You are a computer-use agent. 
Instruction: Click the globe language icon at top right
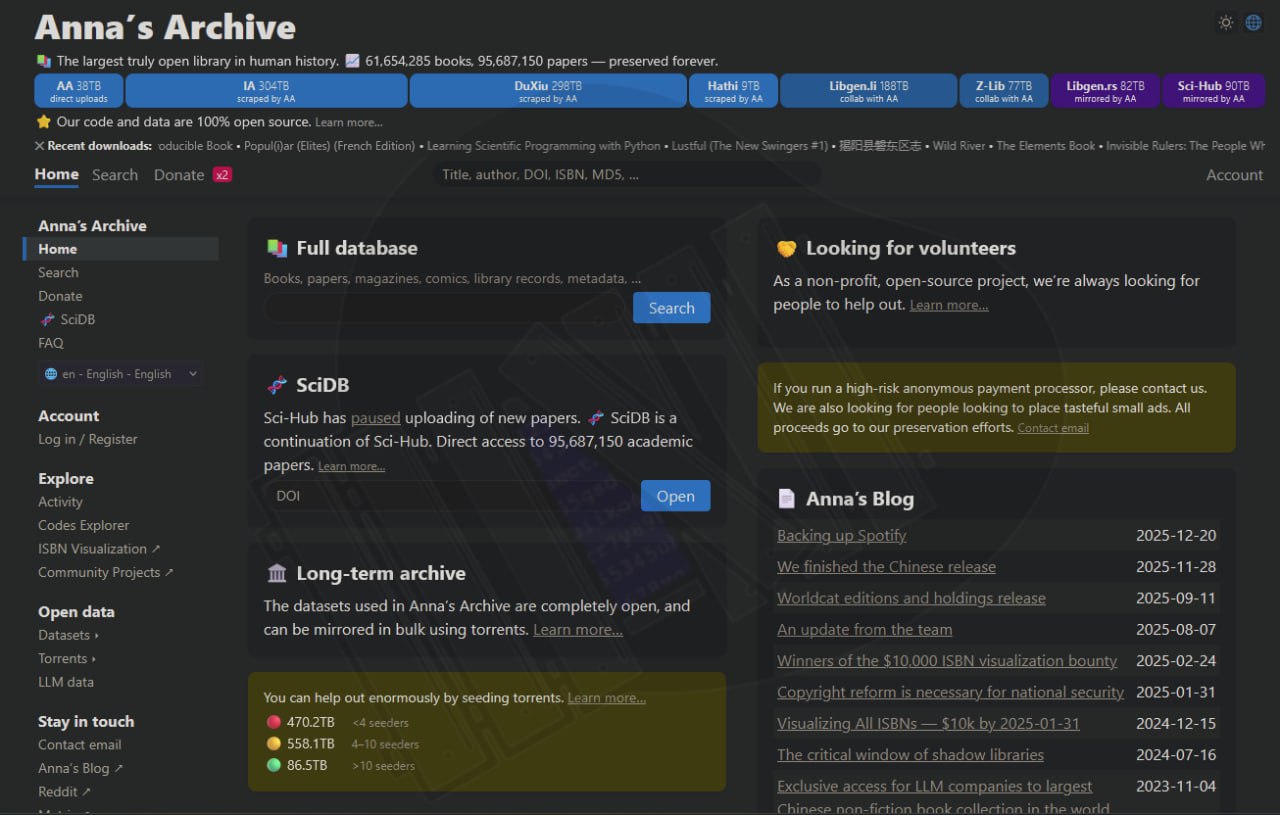[x=1253, y=23]
